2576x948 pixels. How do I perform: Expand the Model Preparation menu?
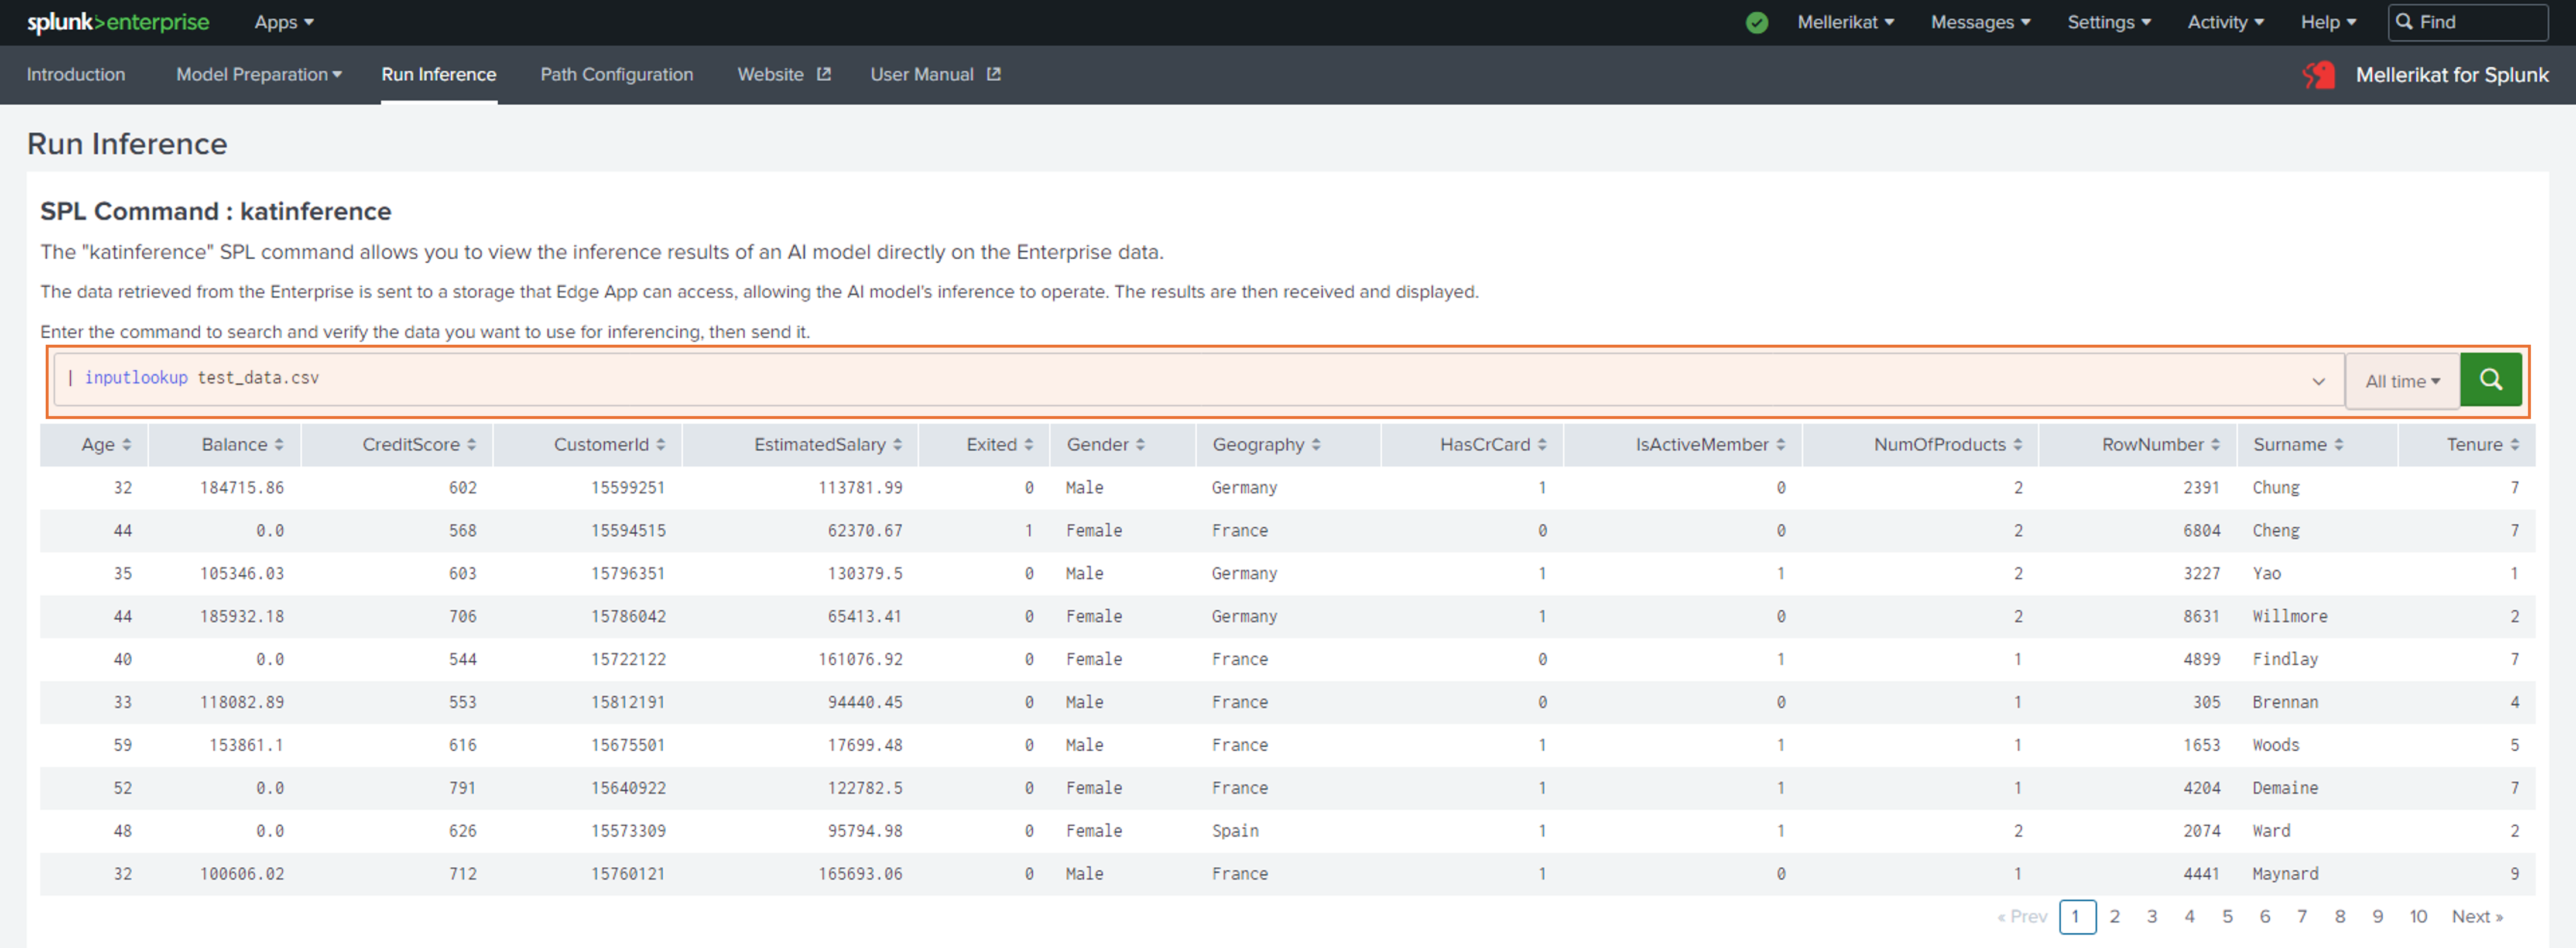[259, 75]
